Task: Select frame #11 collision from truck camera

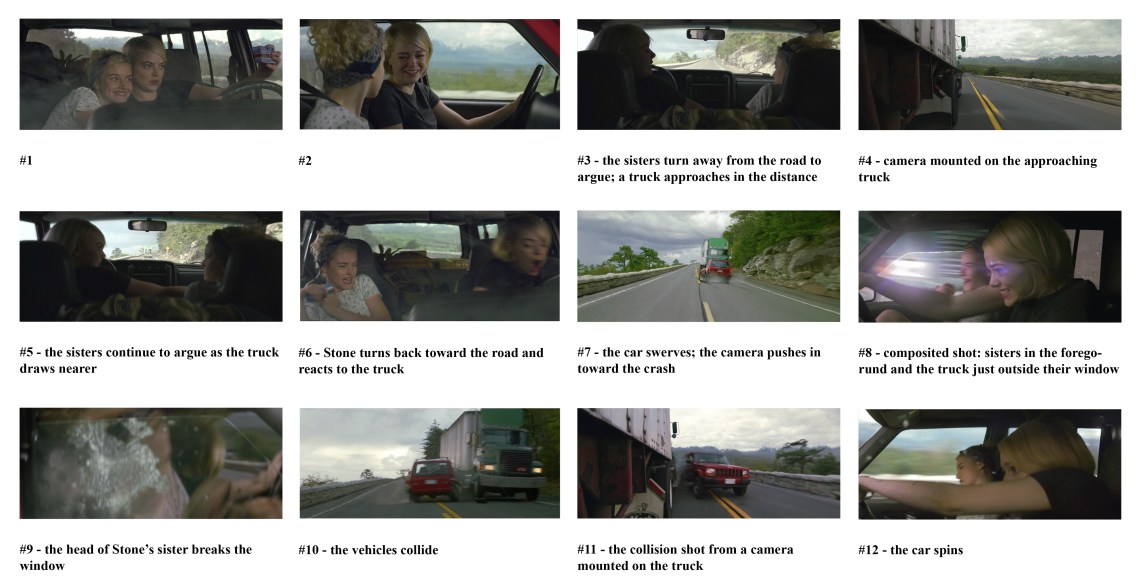Action: point(708,463)
